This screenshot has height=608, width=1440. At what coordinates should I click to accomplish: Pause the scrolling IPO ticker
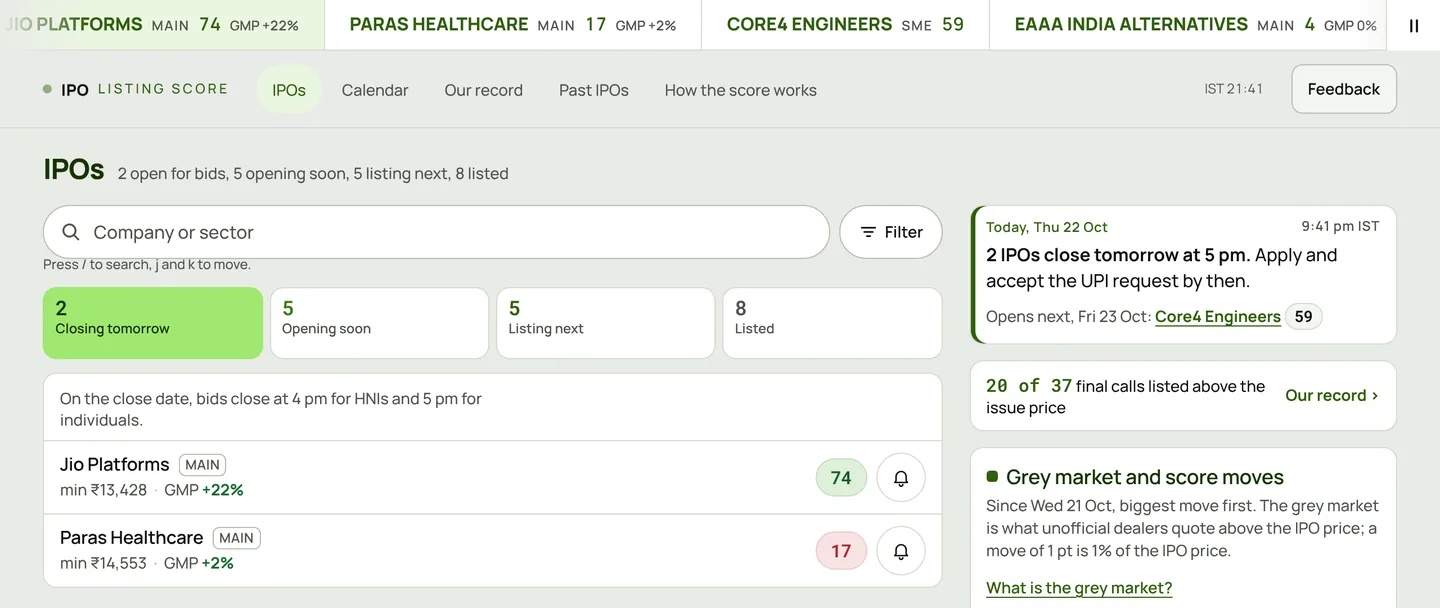pos(1413,26)
